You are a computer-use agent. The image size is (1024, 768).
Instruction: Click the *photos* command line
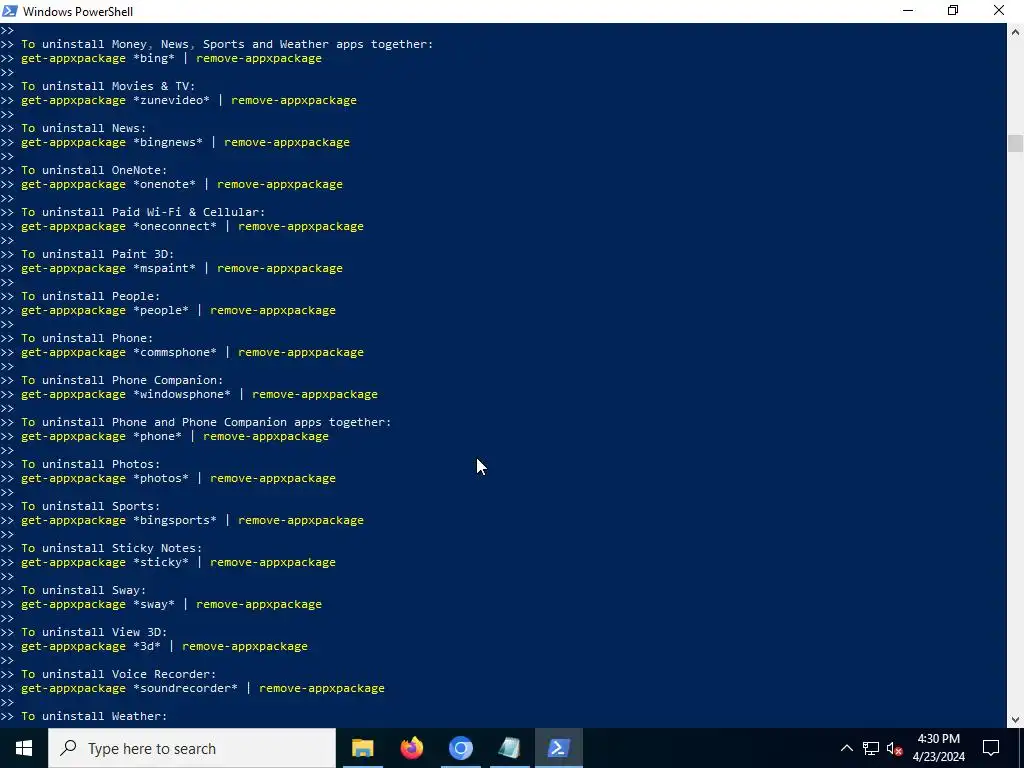178,478
